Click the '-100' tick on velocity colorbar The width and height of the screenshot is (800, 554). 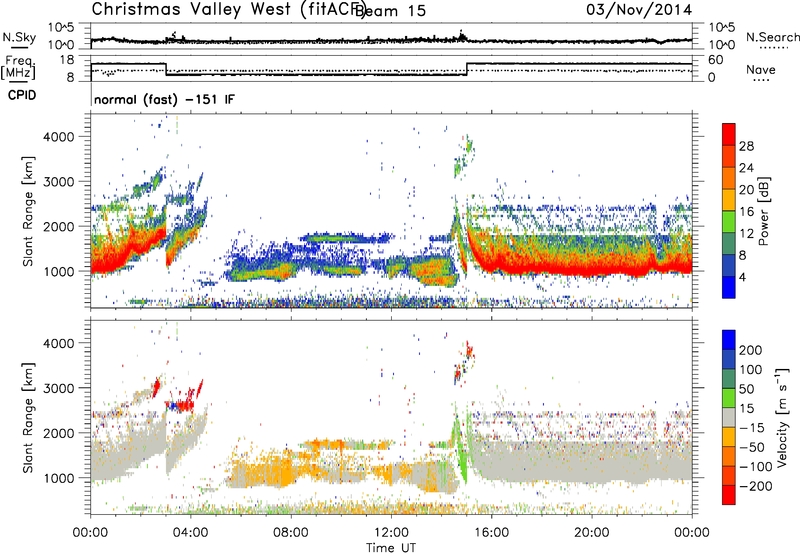click(756, 467)
